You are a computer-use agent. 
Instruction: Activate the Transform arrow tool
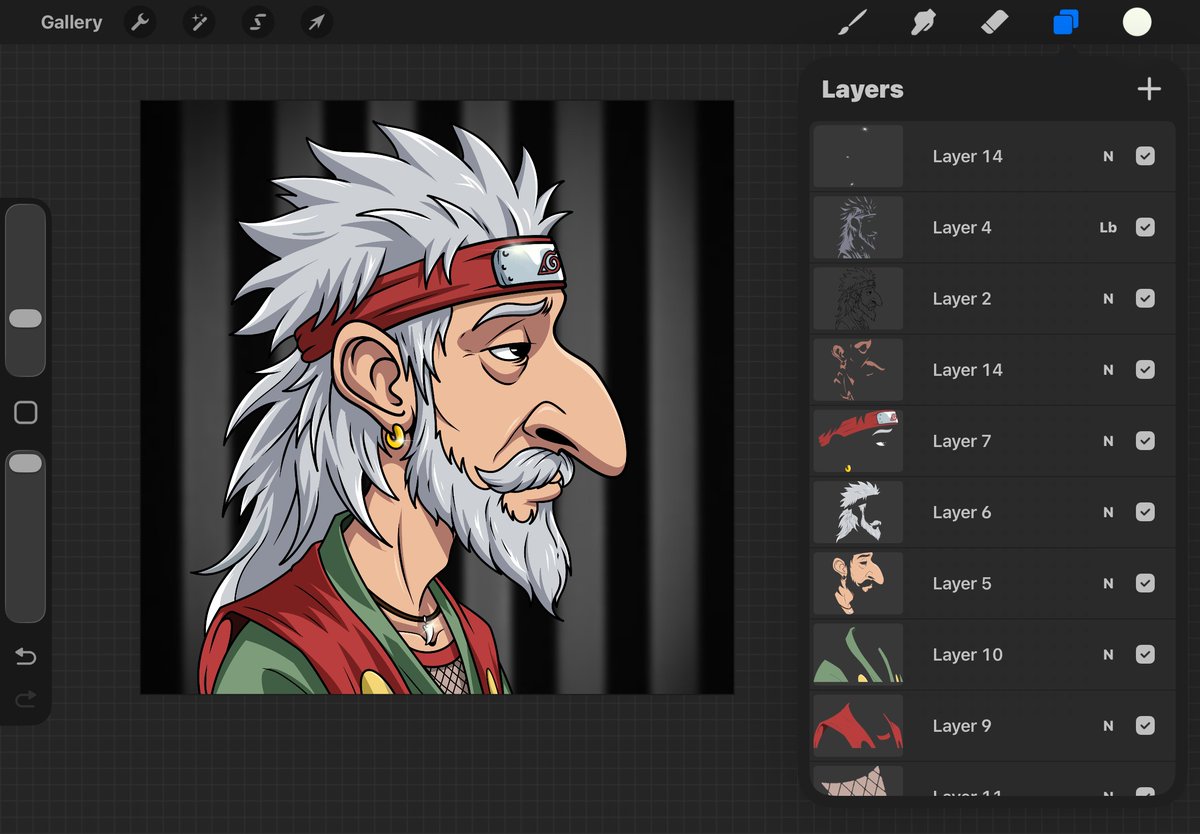pos(316,22)
